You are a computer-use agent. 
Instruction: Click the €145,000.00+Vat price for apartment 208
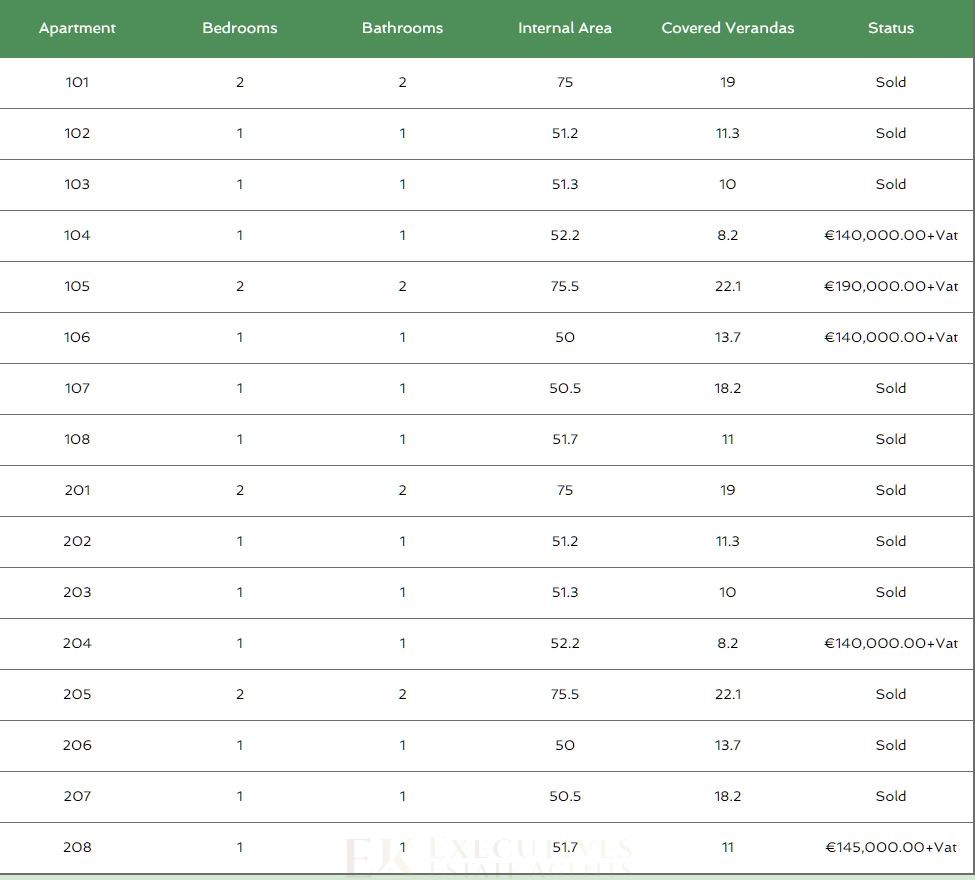[890, 847]
